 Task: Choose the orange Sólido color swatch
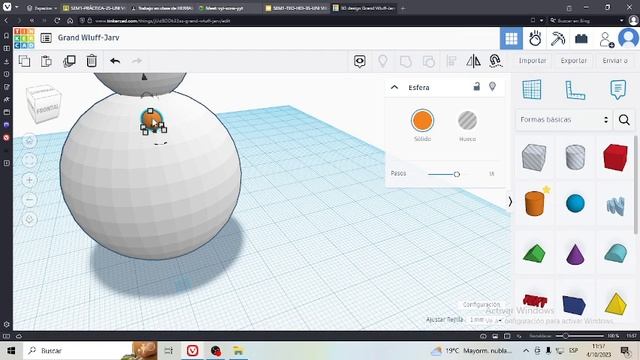coord(422,121)
